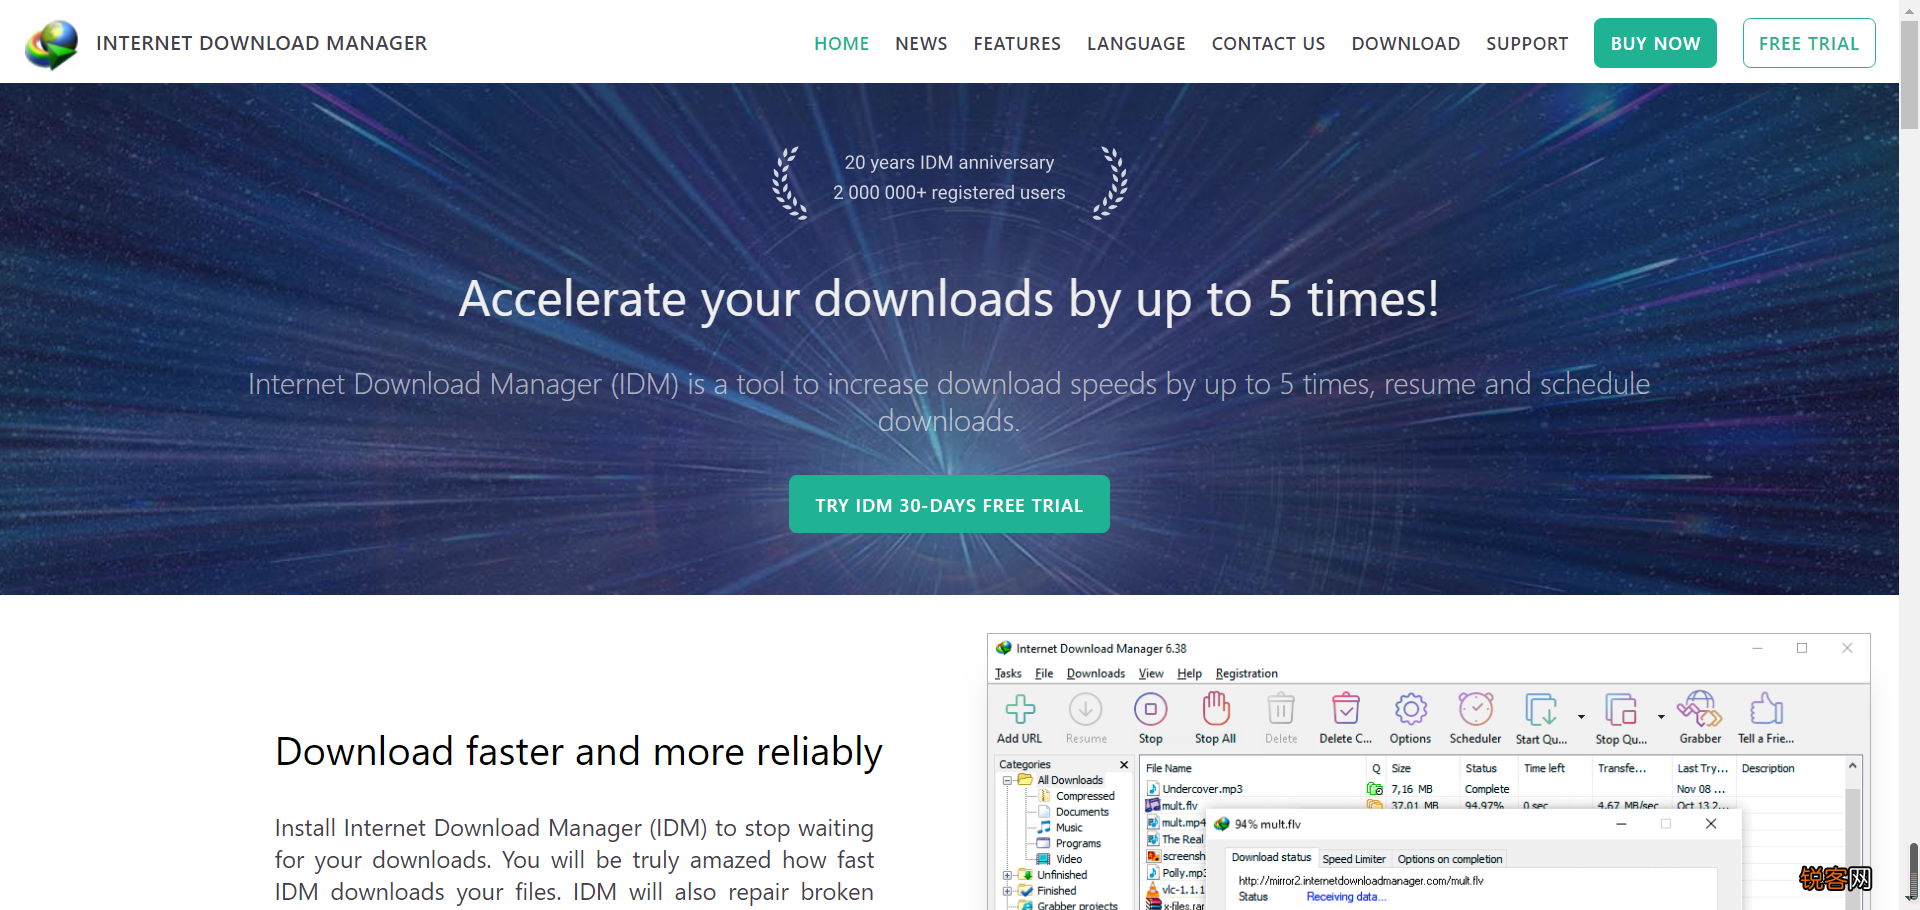Click the Tell a Friend thumbs-up icon
The width and height of the screenshot is (1920, 910).
coord(1766,709)
